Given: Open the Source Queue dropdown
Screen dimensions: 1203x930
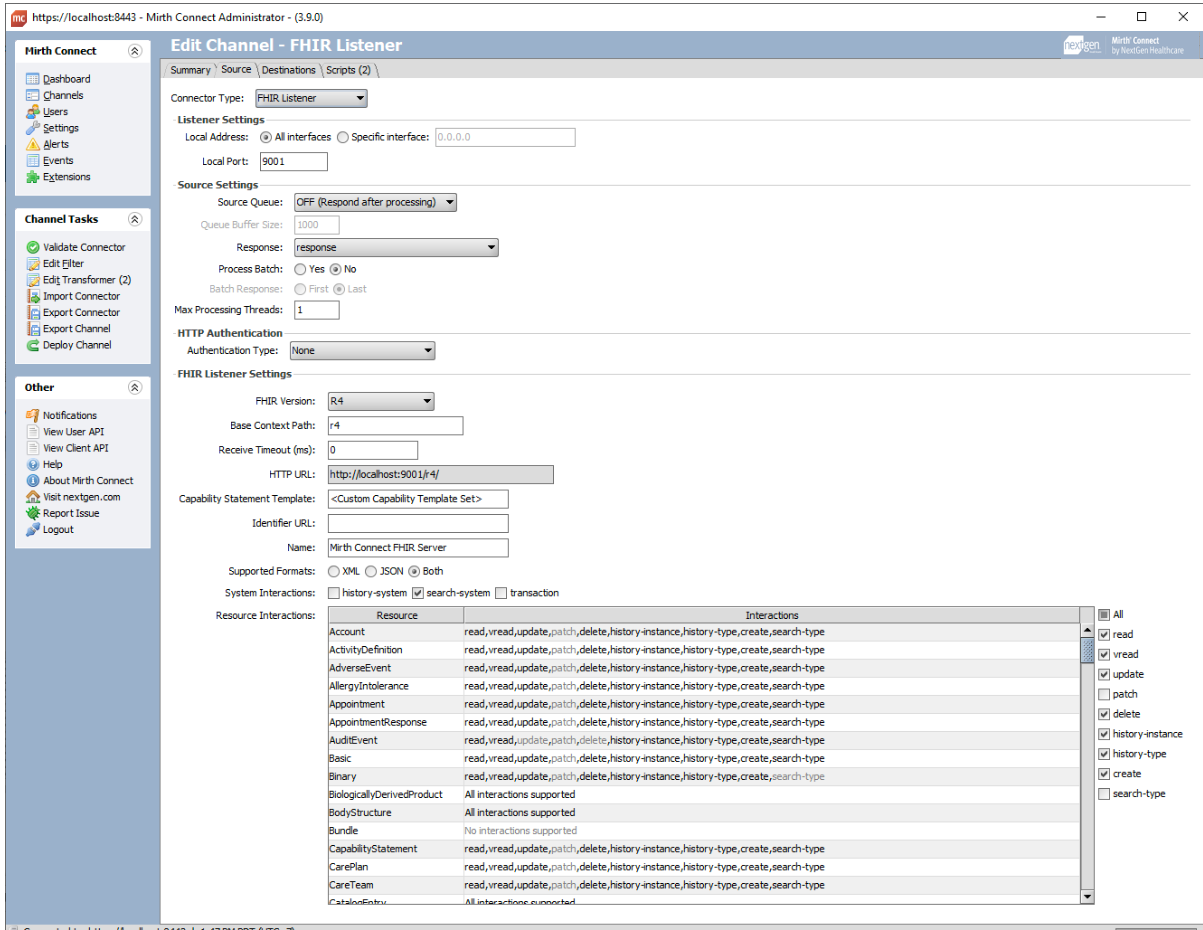Looking at the screenshot, I should point(375,202).
